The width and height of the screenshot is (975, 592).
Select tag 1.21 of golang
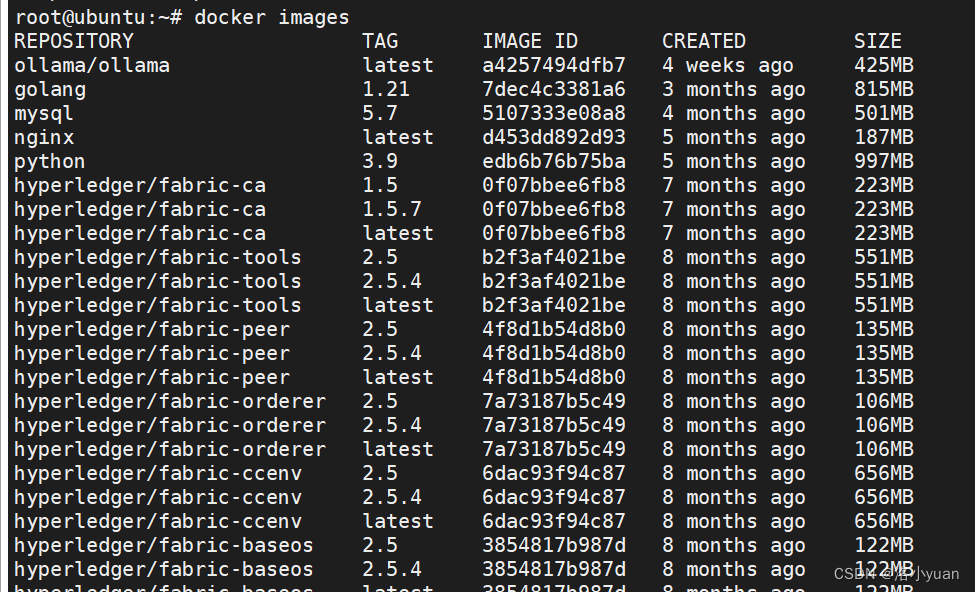pyautogui.click(x=386, y=90)
